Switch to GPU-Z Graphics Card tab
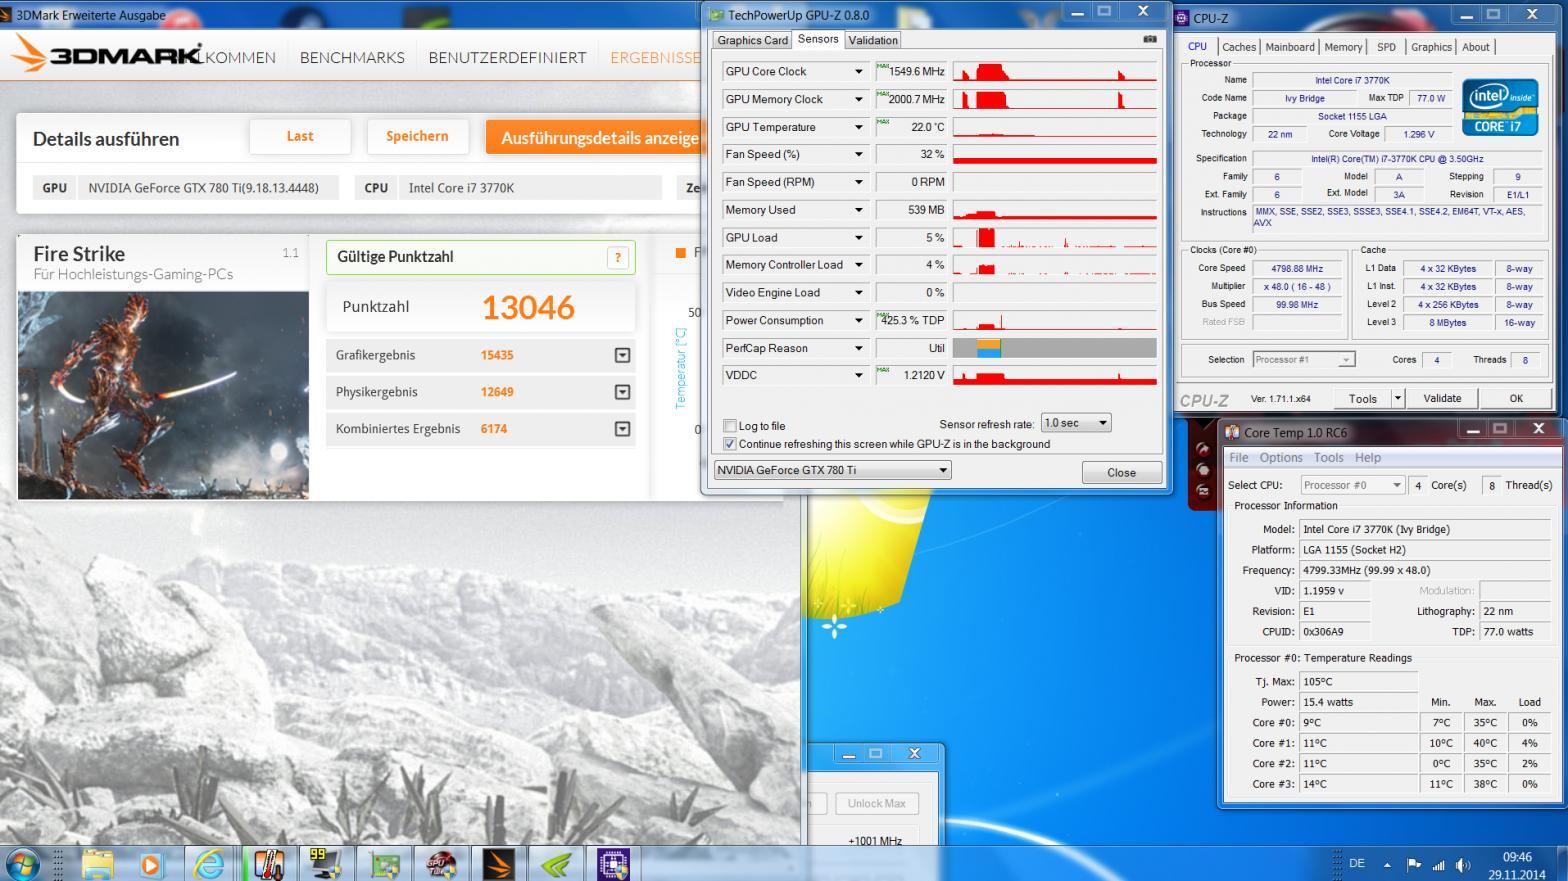Viewport: 1568px width, 881px height. pos(752,40)
